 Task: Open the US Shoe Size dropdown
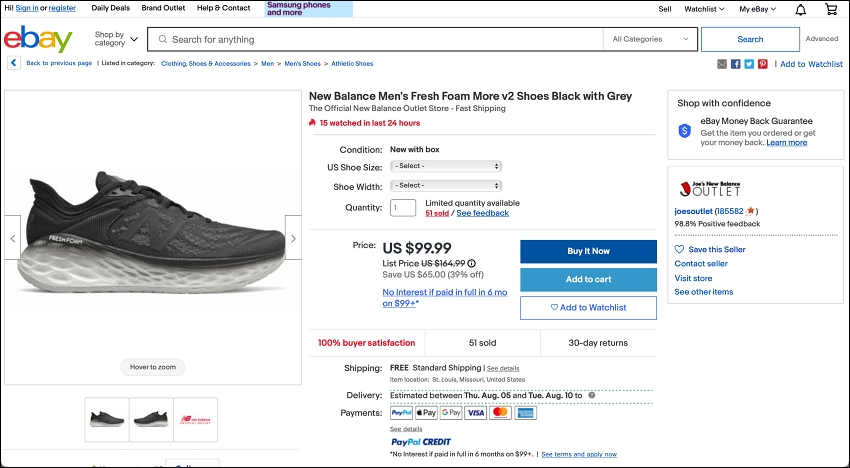pos(446,166)
